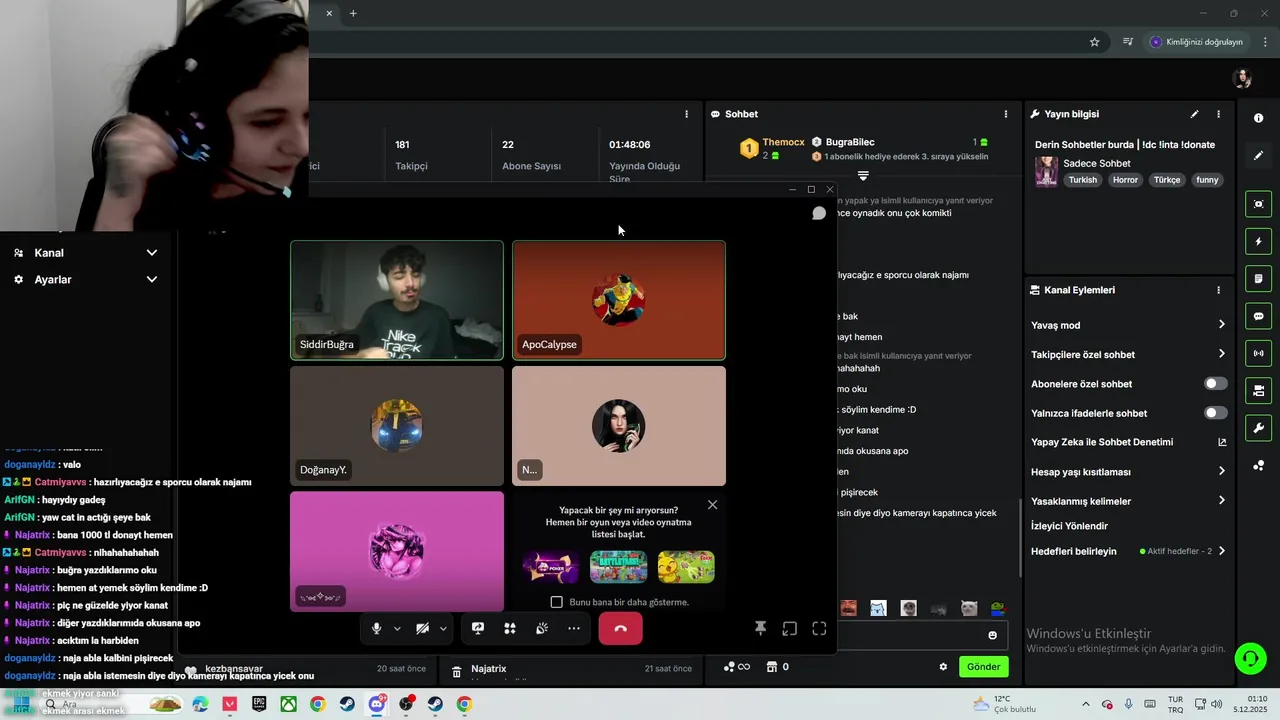
Task: Open Kanal Eylemleri panel three-dot menu
Action: 1218,290
